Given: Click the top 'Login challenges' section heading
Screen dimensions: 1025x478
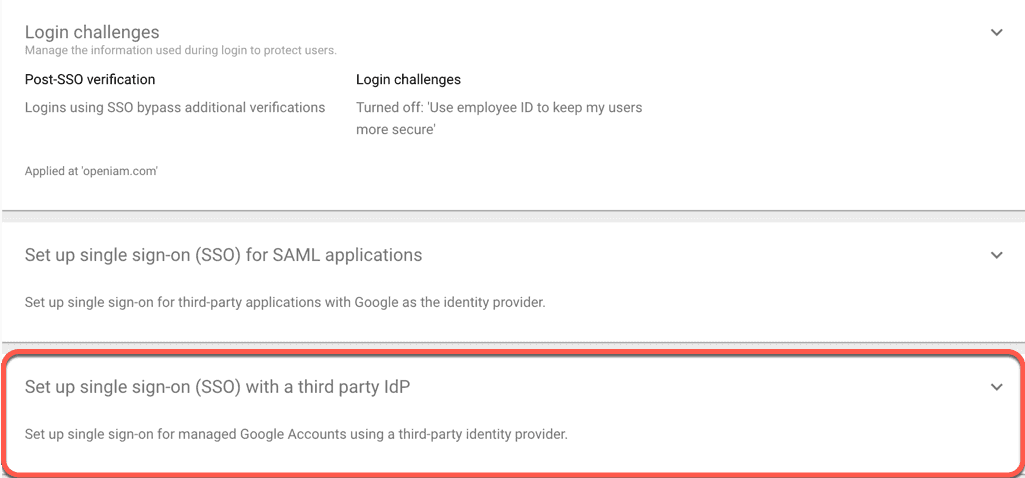Looking at the screenshot, I should [92, 33].
